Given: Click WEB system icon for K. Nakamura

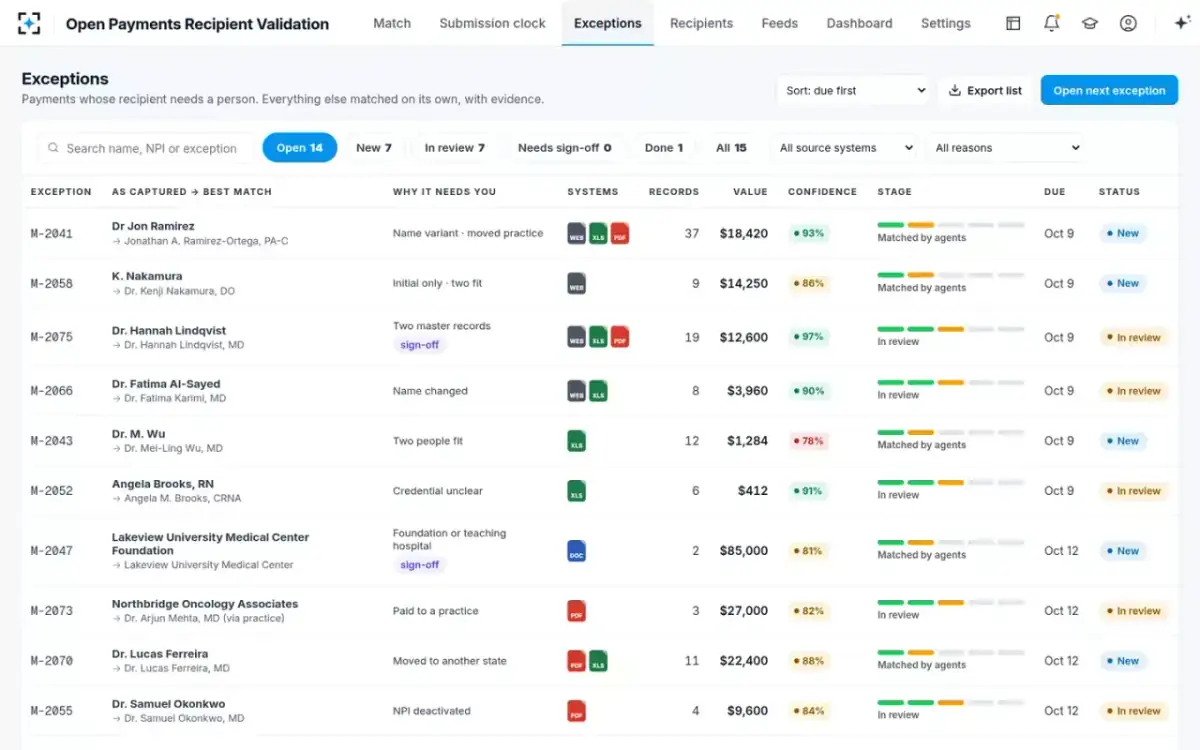Looking at the screenshot, I should 577,283.
